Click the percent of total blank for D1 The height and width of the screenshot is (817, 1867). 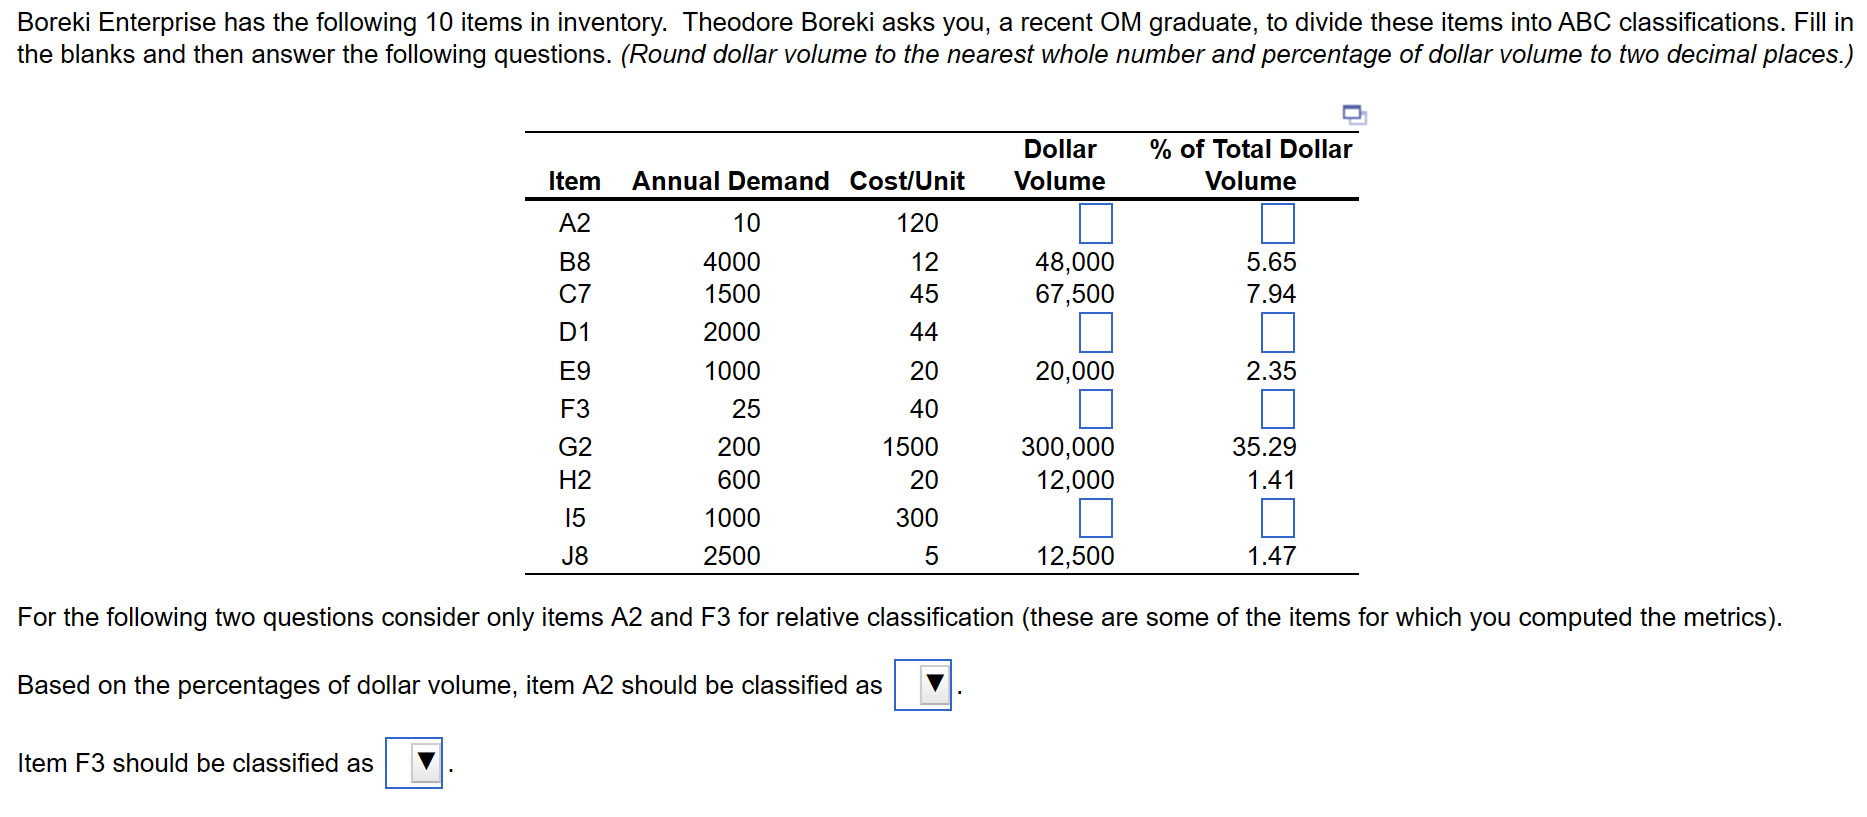pyautogui.click(x=1278, y=332)
